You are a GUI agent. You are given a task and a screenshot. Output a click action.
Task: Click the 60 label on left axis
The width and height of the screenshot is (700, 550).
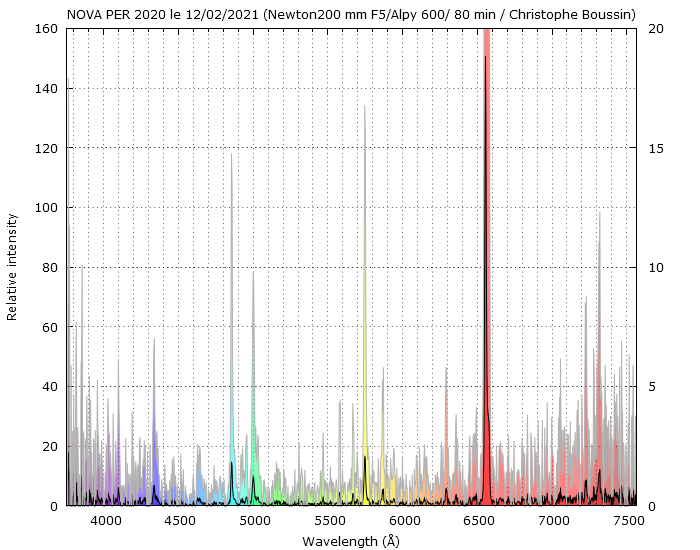(49, 327)
